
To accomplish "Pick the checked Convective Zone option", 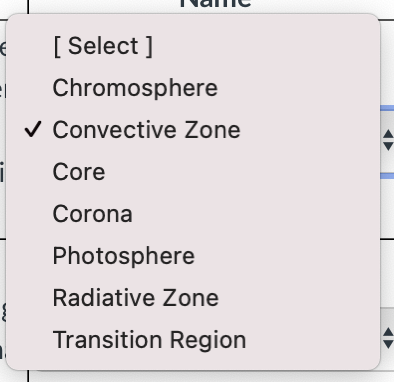I will pos(193,130).
